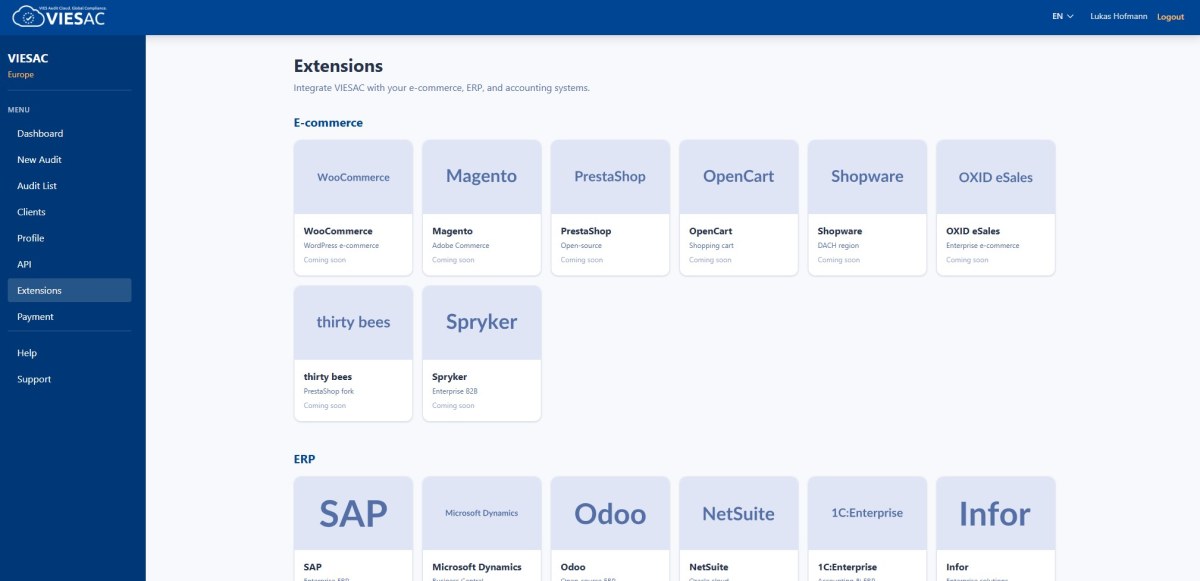This screenshot has height=581, width=1200.
Task: Select the NetSuite logo tile
Action: [x=738, y=513]
